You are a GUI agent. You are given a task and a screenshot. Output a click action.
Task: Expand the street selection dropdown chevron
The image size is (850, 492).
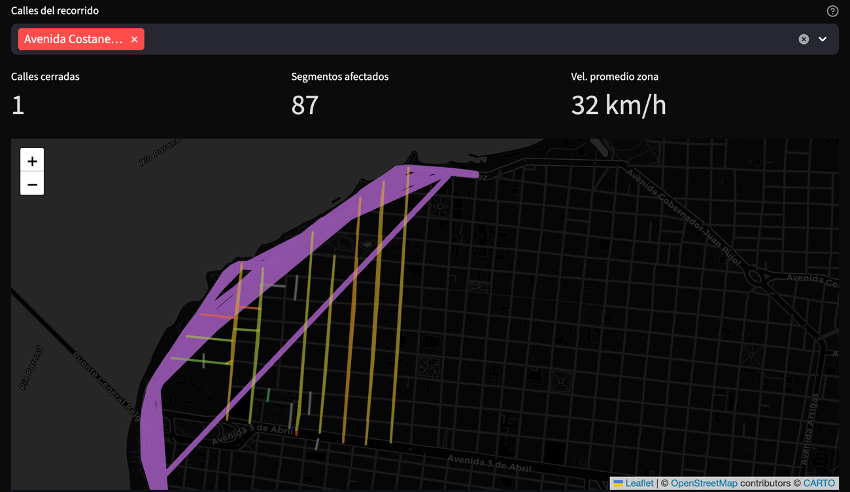coord(823,39)
